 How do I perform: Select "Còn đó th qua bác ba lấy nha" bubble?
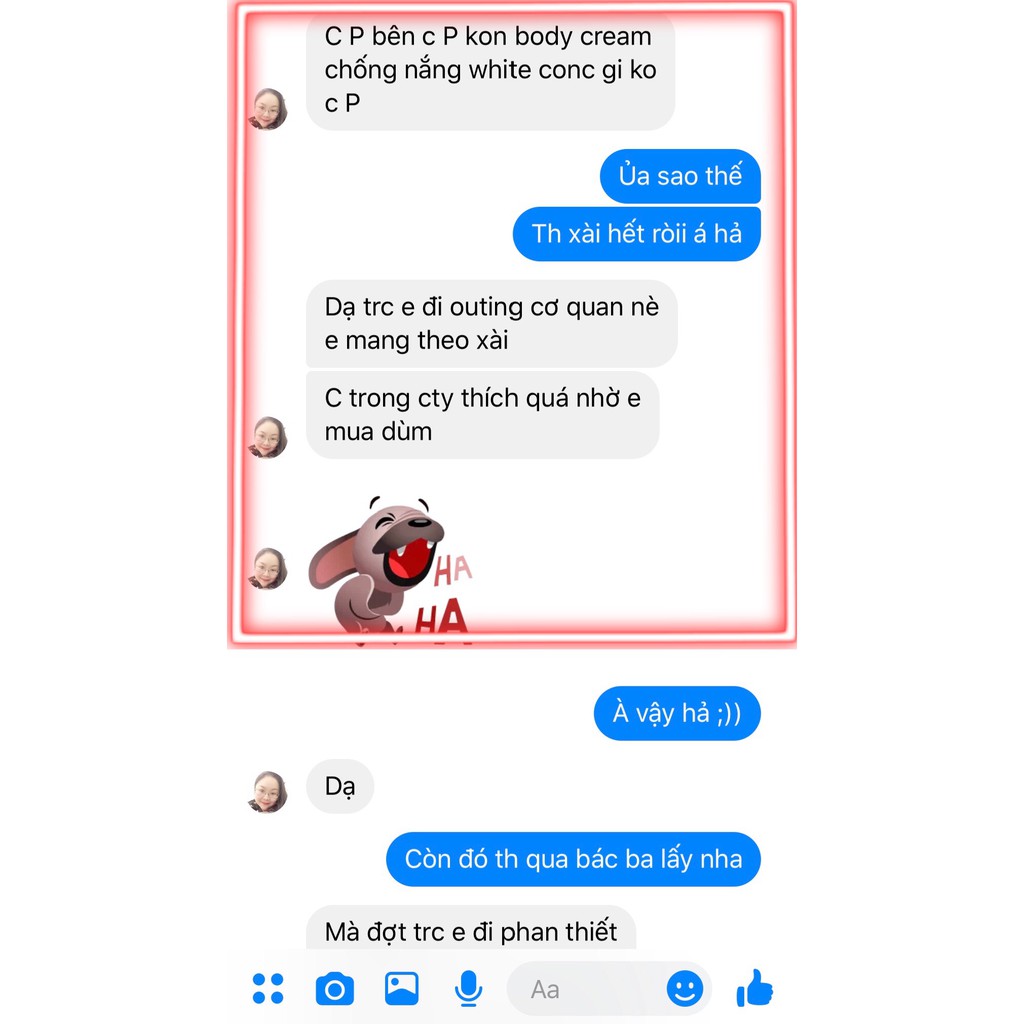(573, 859)
